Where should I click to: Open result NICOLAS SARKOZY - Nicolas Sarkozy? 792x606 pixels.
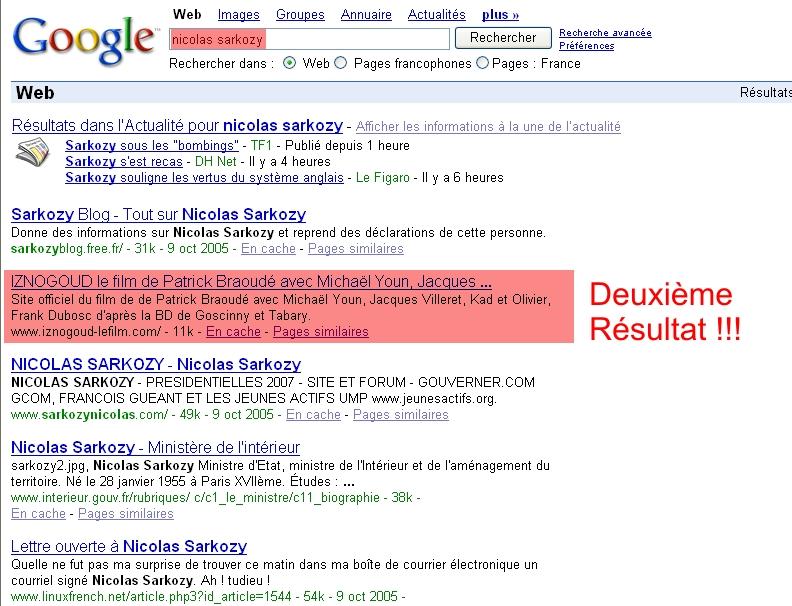156,364
